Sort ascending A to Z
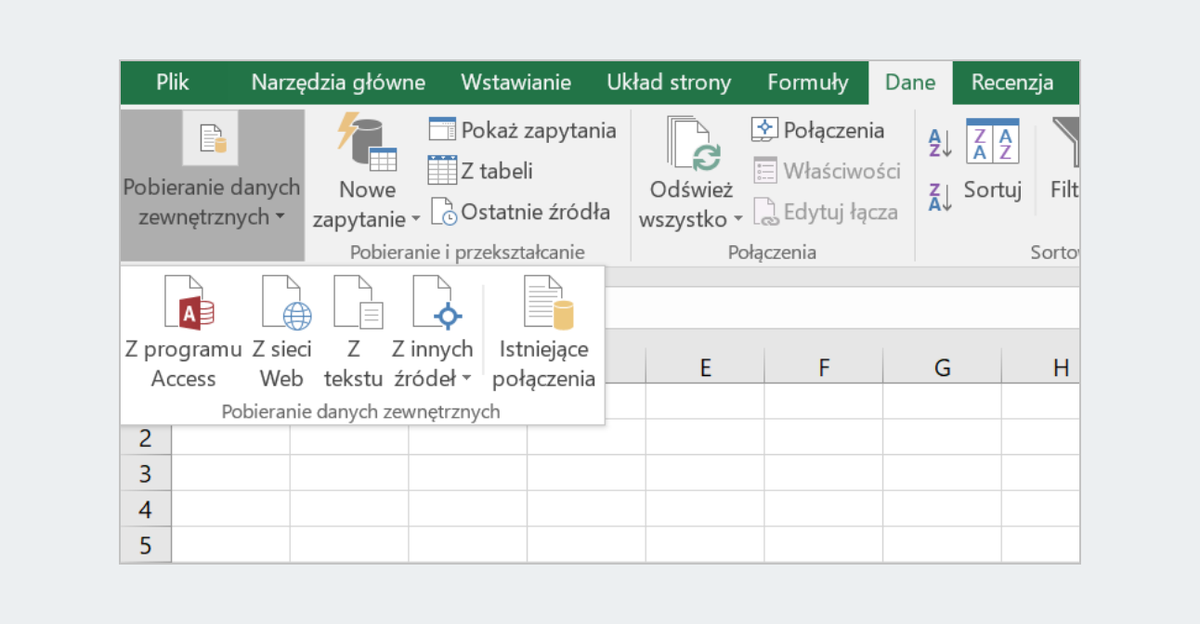 pos(941,143)
